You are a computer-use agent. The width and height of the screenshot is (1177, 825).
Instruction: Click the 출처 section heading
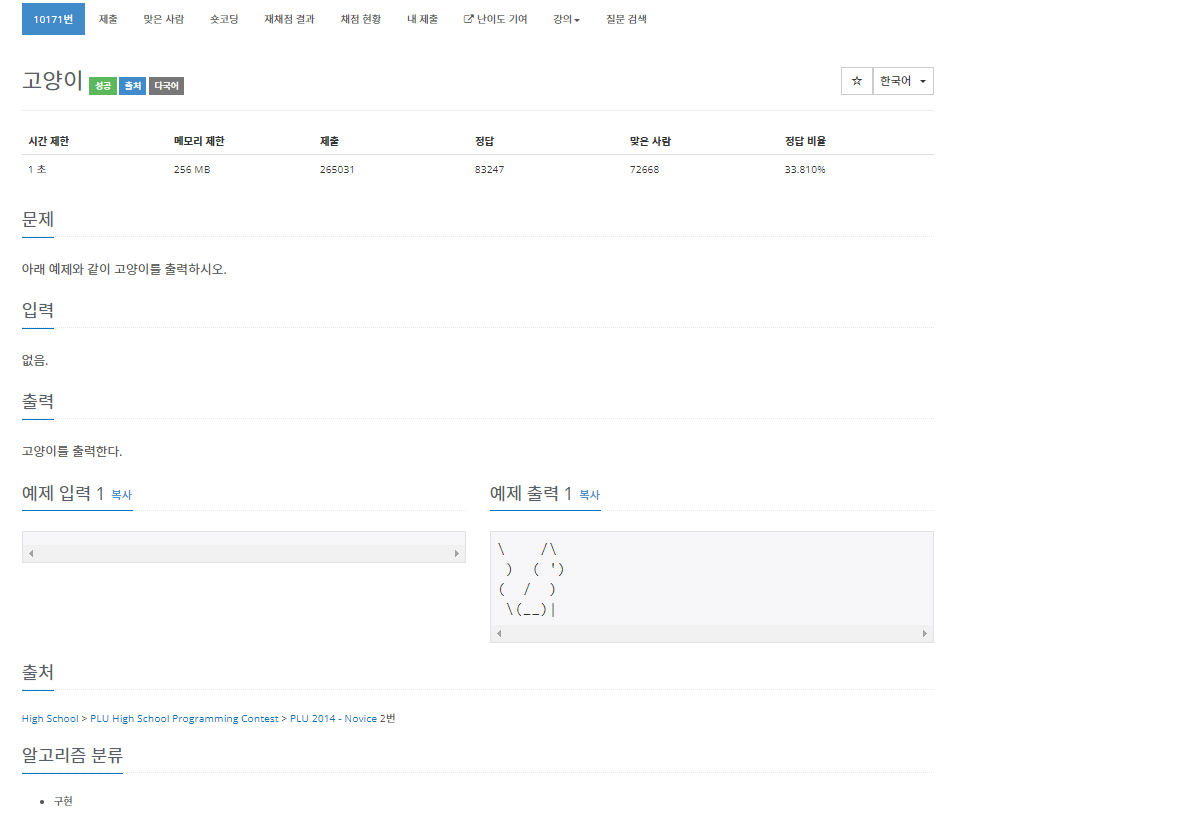tap(38, 673)
